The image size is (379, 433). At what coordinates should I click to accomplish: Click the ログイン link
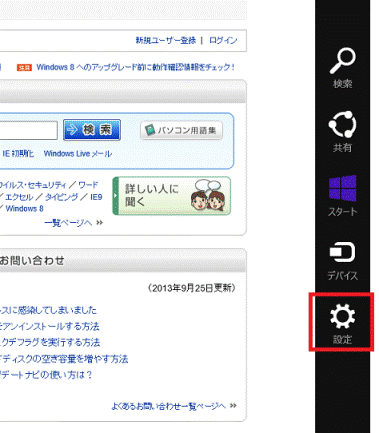pyautogui.click(x=223, y=40)
